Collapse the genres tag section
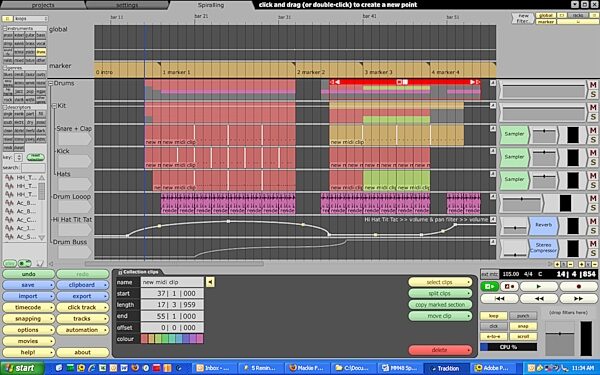600x375 pixels. pyautogui.click(x=5, y=68)
